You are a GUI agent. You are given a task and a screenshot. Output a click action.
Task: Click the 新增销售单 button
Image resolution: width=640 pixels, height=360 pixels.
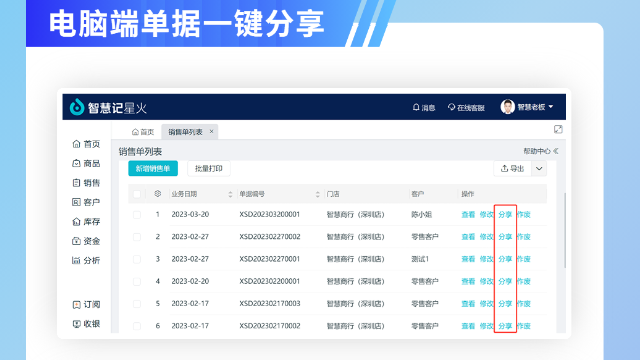[153, 169]
